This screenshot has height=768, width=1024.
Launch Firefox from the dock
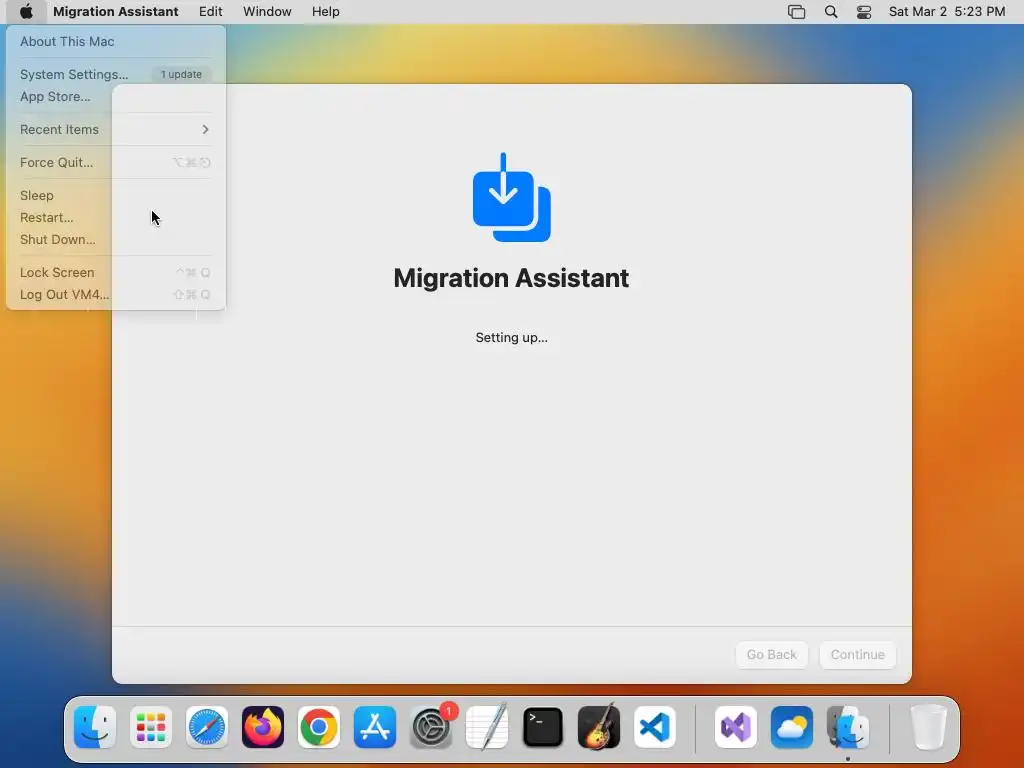click(263, 727)
